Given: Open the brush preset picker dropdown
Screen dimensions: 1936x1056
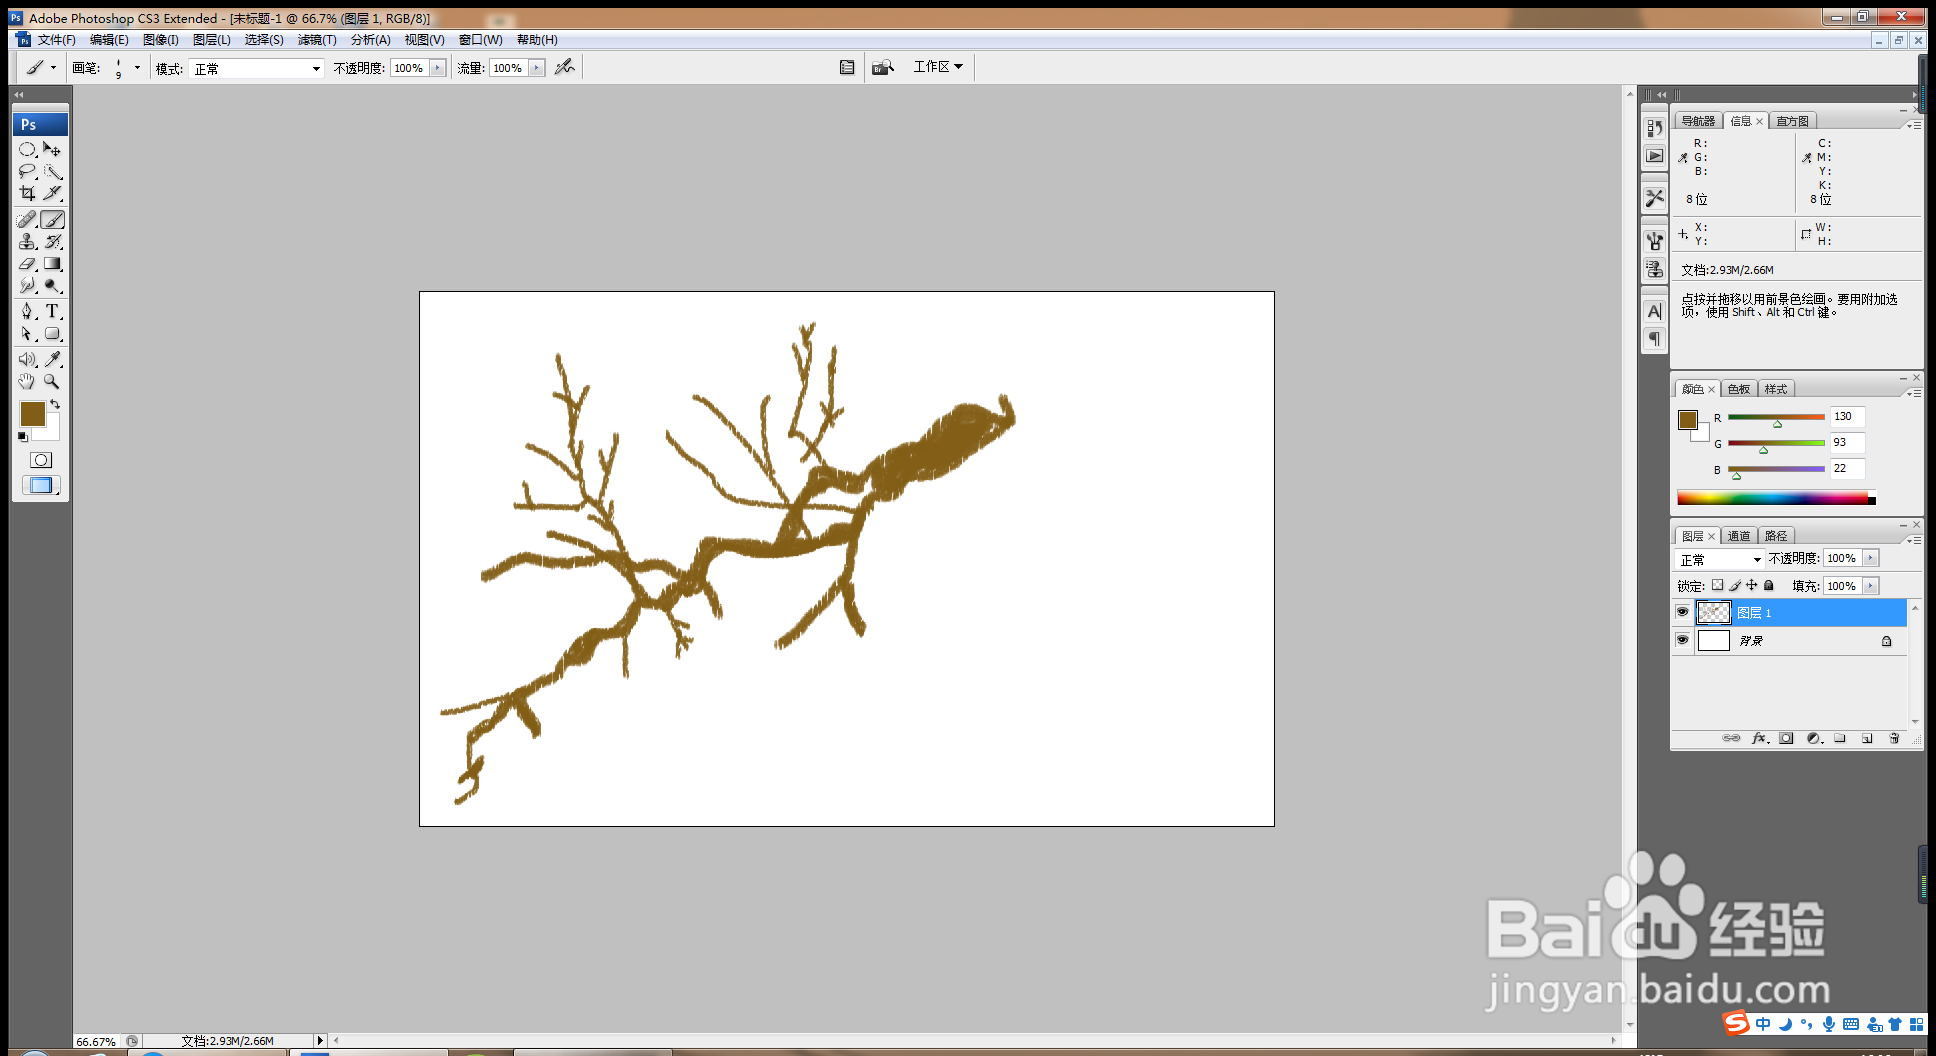Looking at the screenshot, I should point(137,68).
